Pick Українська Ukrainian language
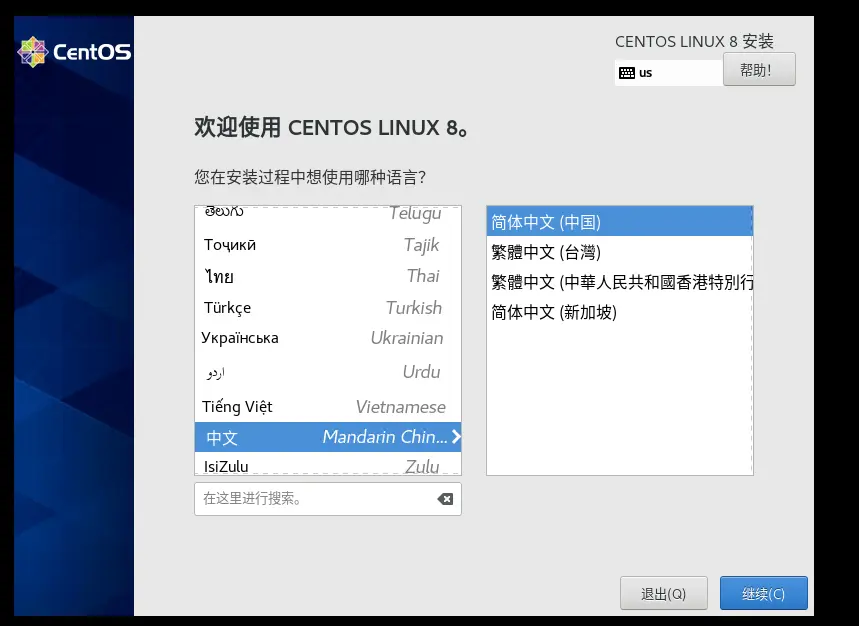The image size is (859, 626). point(328,338)
